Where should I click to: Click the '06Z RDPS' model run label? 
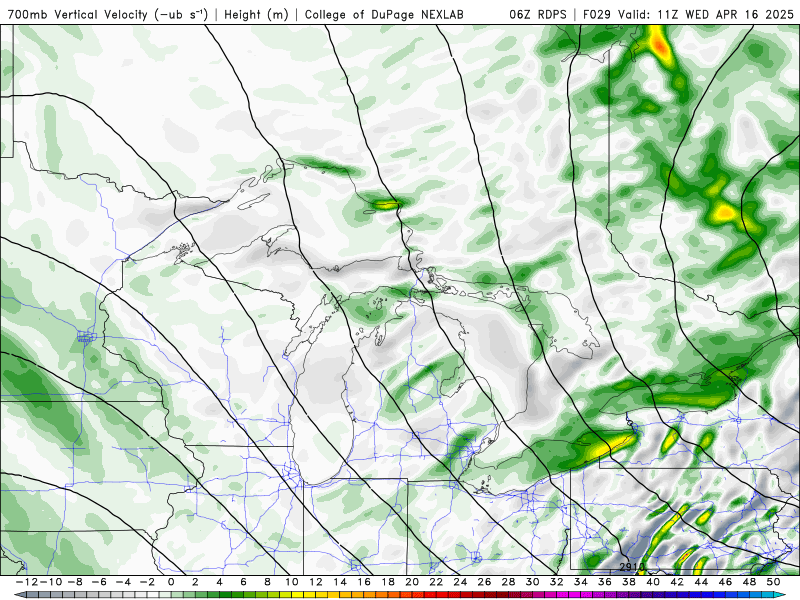pyautogui.click(x=537, y=15)
